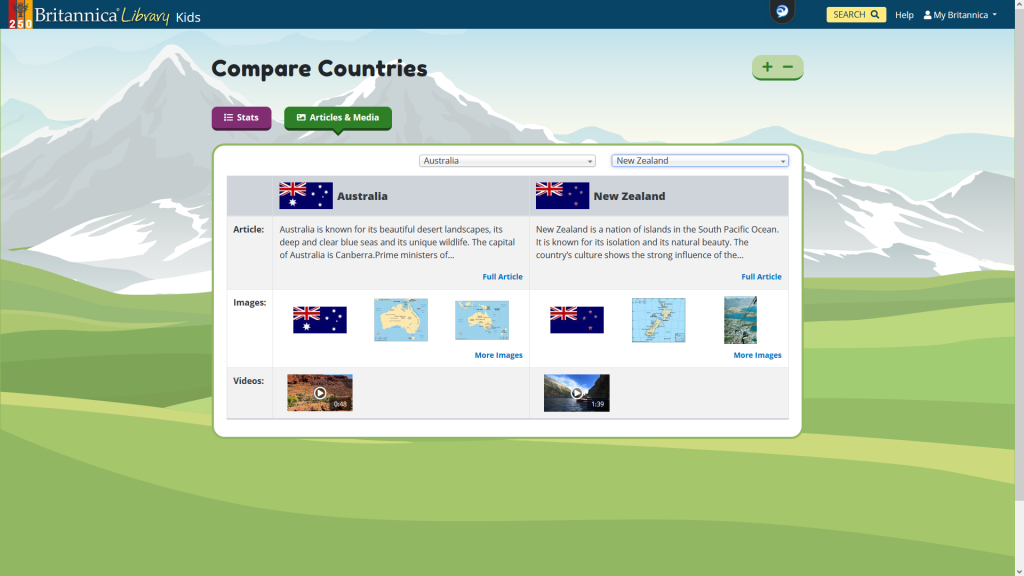The width and height of the screenshot is (1024, 576).
Task: Open the New Zealand country dropdown
Action: pos(700,161)
